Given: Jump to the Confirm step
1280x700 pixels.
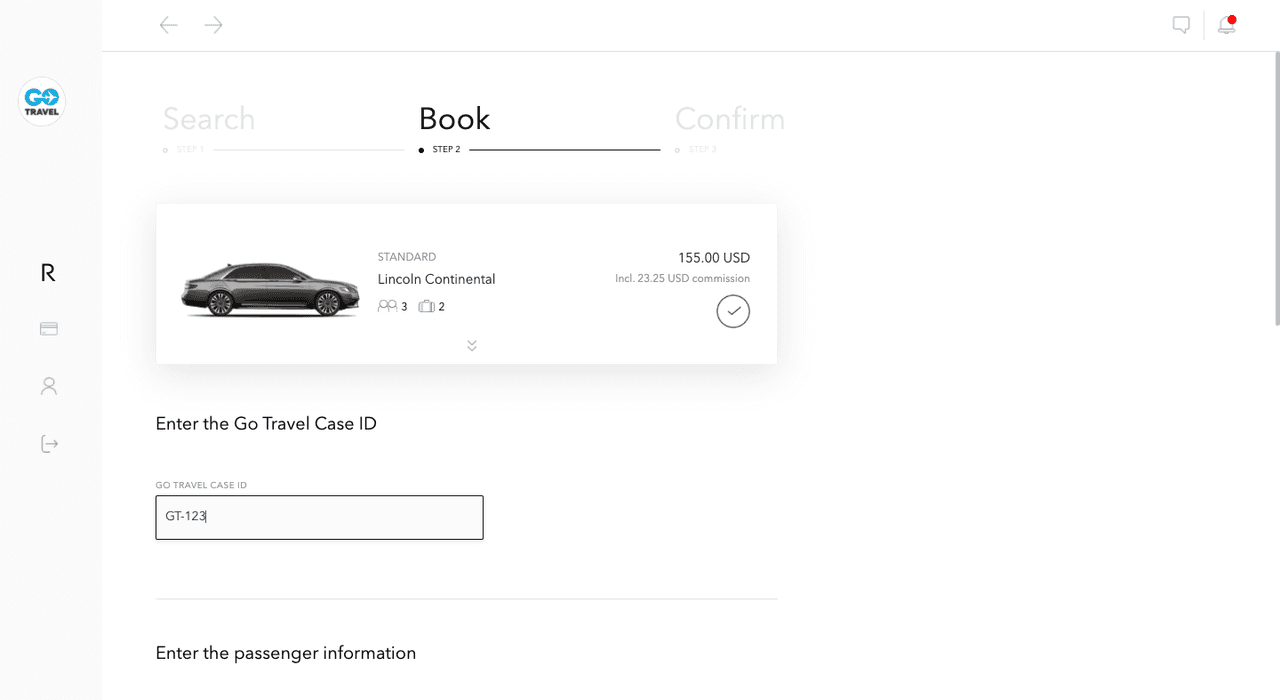Looking at the screenshot, I should [x=729, y=119].
